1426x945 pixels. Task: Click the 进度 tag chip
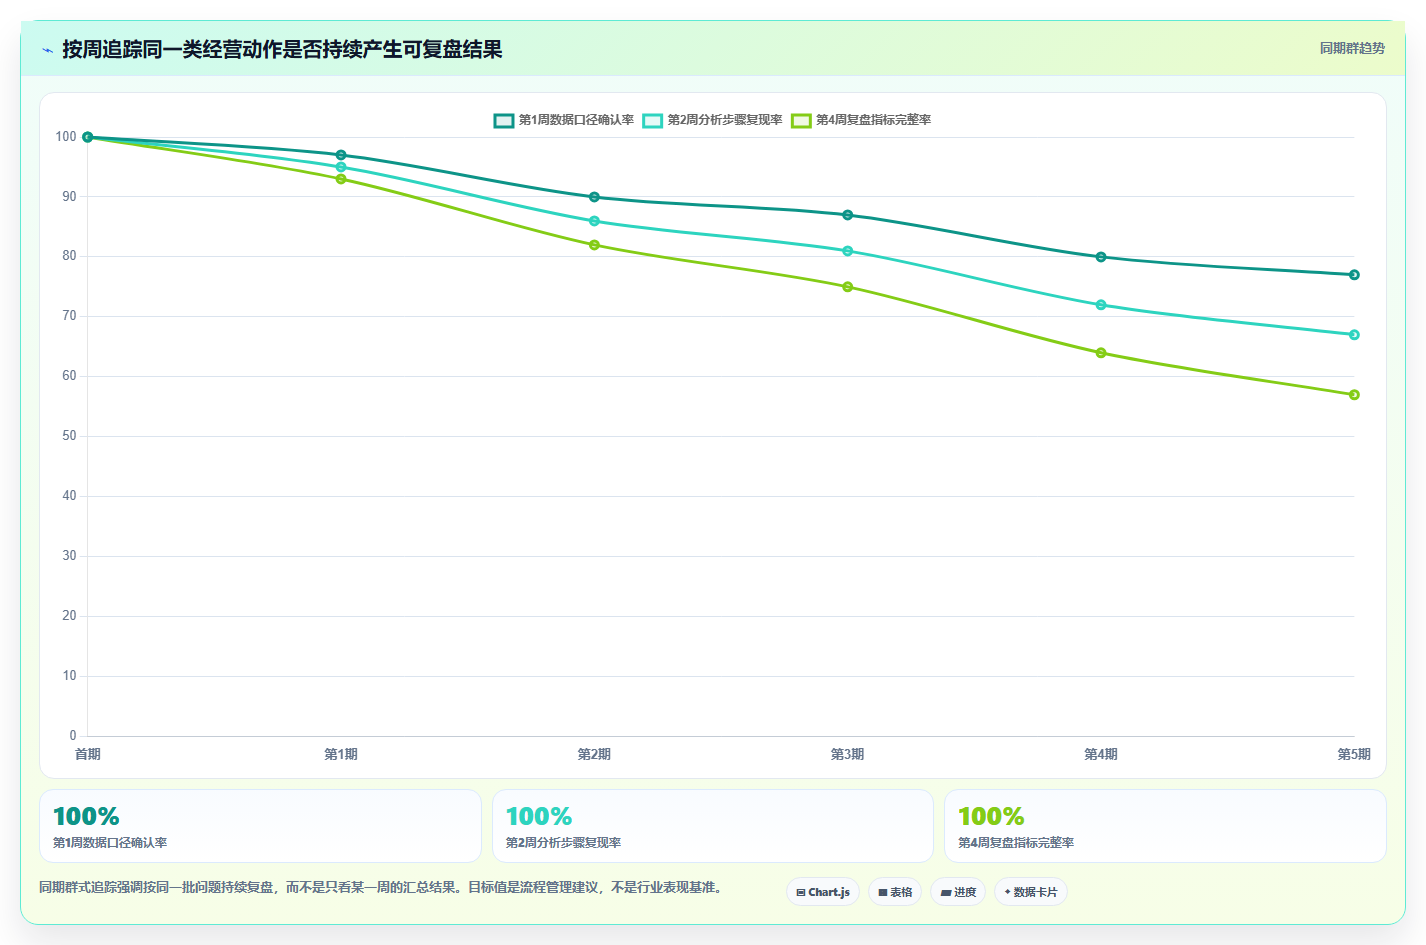(958, 892)
